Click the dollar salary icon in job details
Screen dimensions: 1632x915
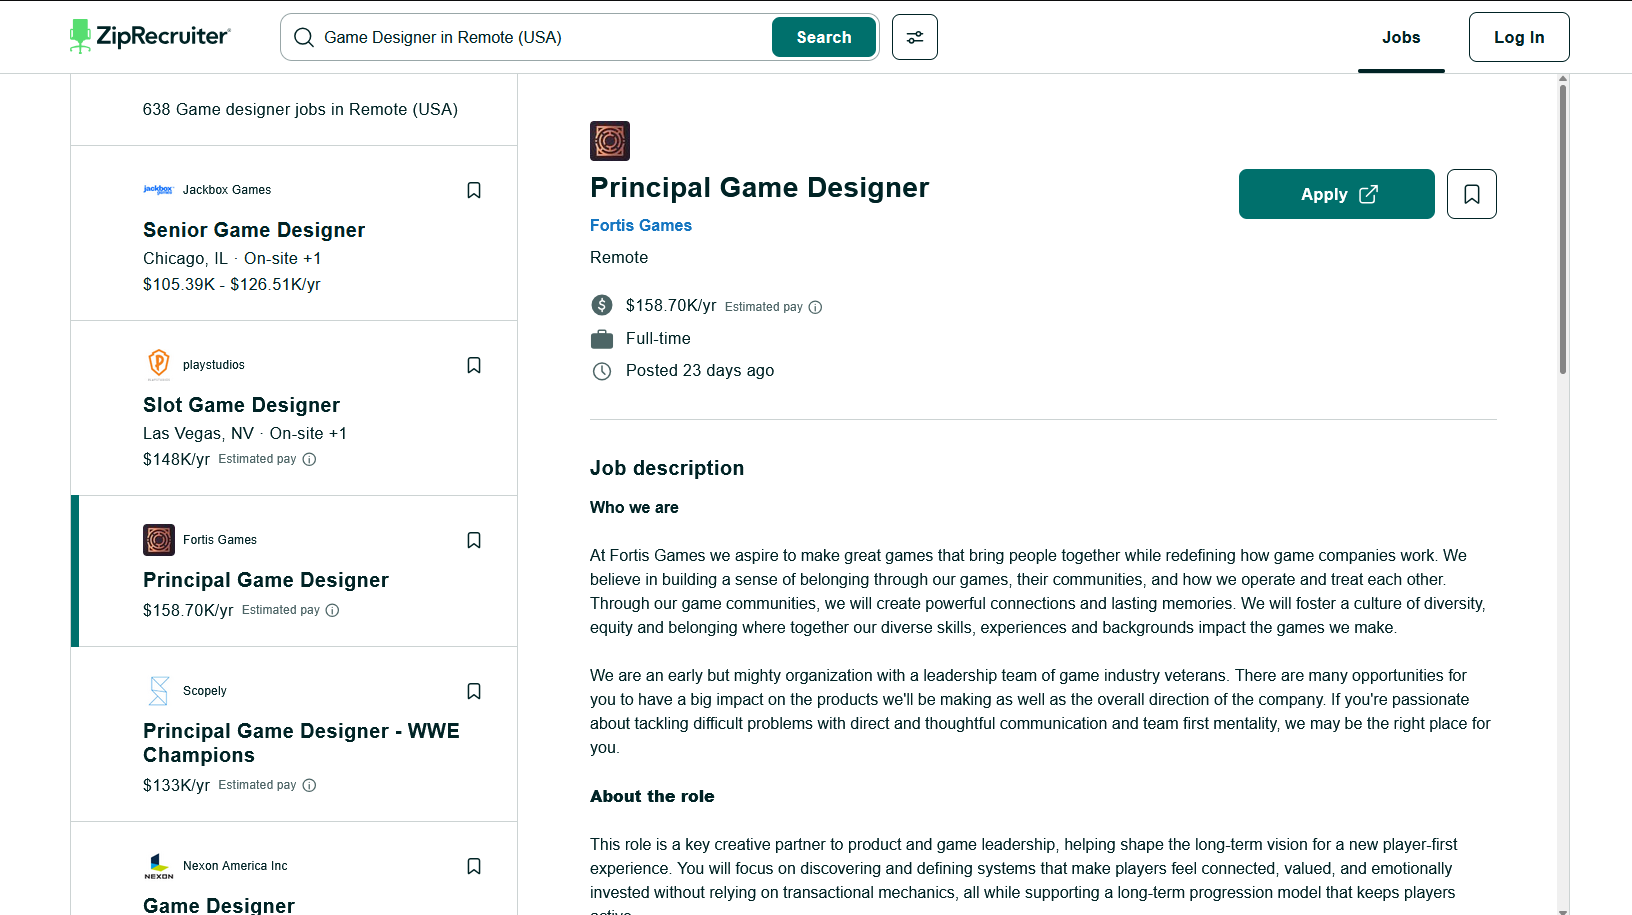[x=602, y=305]
